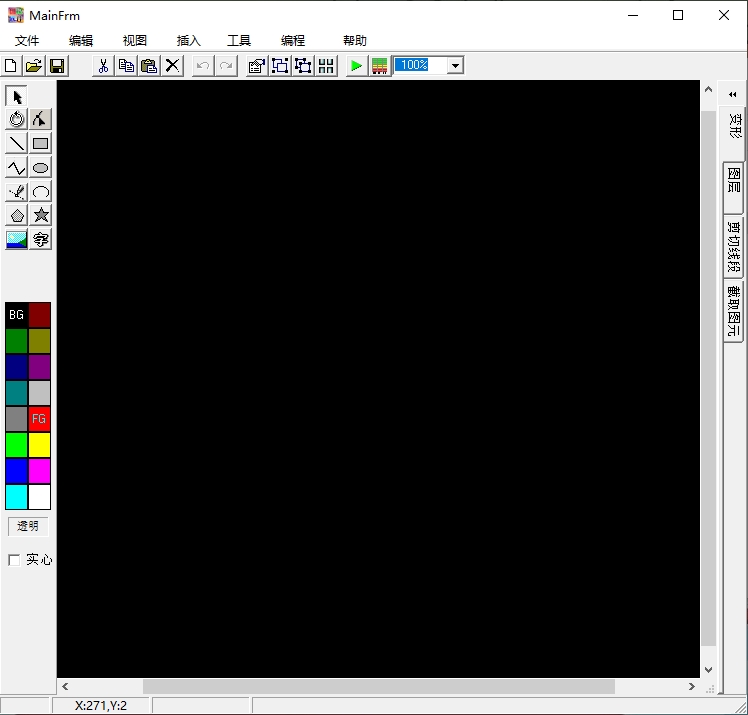This screenshot has height=715, width=748.
Task: Click the 透明 transparent button
Action: [x=28, y=526]
